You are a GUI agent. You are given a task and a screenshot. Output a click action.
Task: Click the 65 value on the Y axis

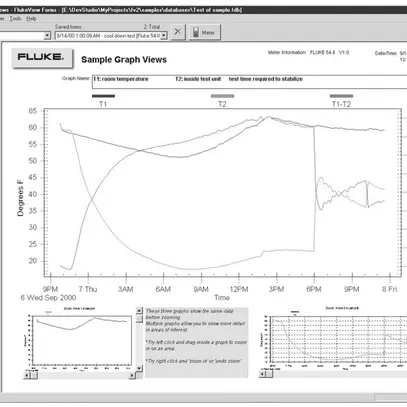(x=33, y=111)
